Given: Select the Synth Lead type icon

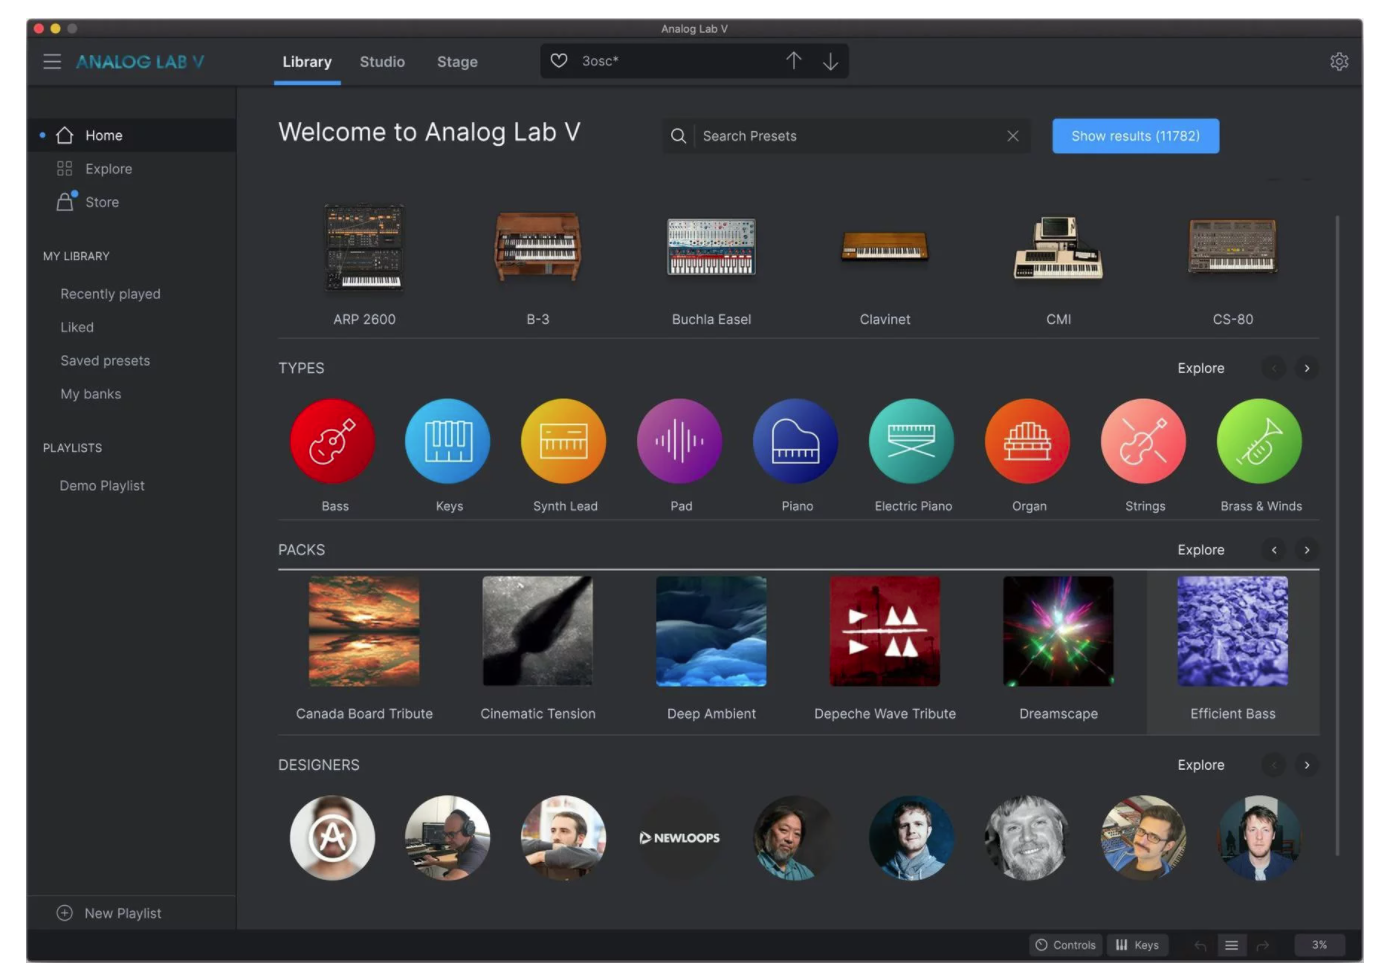Looking at the screenshot, I should click(x=564, y=441).
